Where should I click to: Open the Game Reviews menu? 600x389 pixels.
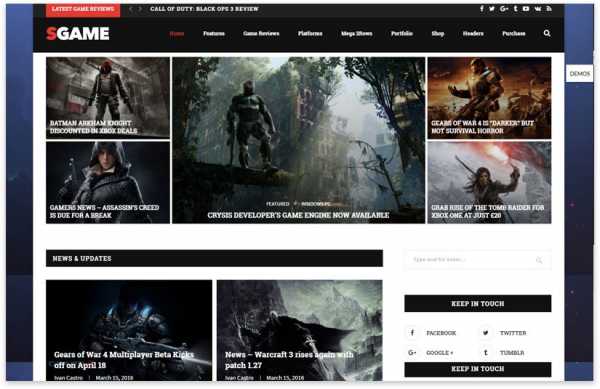261,33
